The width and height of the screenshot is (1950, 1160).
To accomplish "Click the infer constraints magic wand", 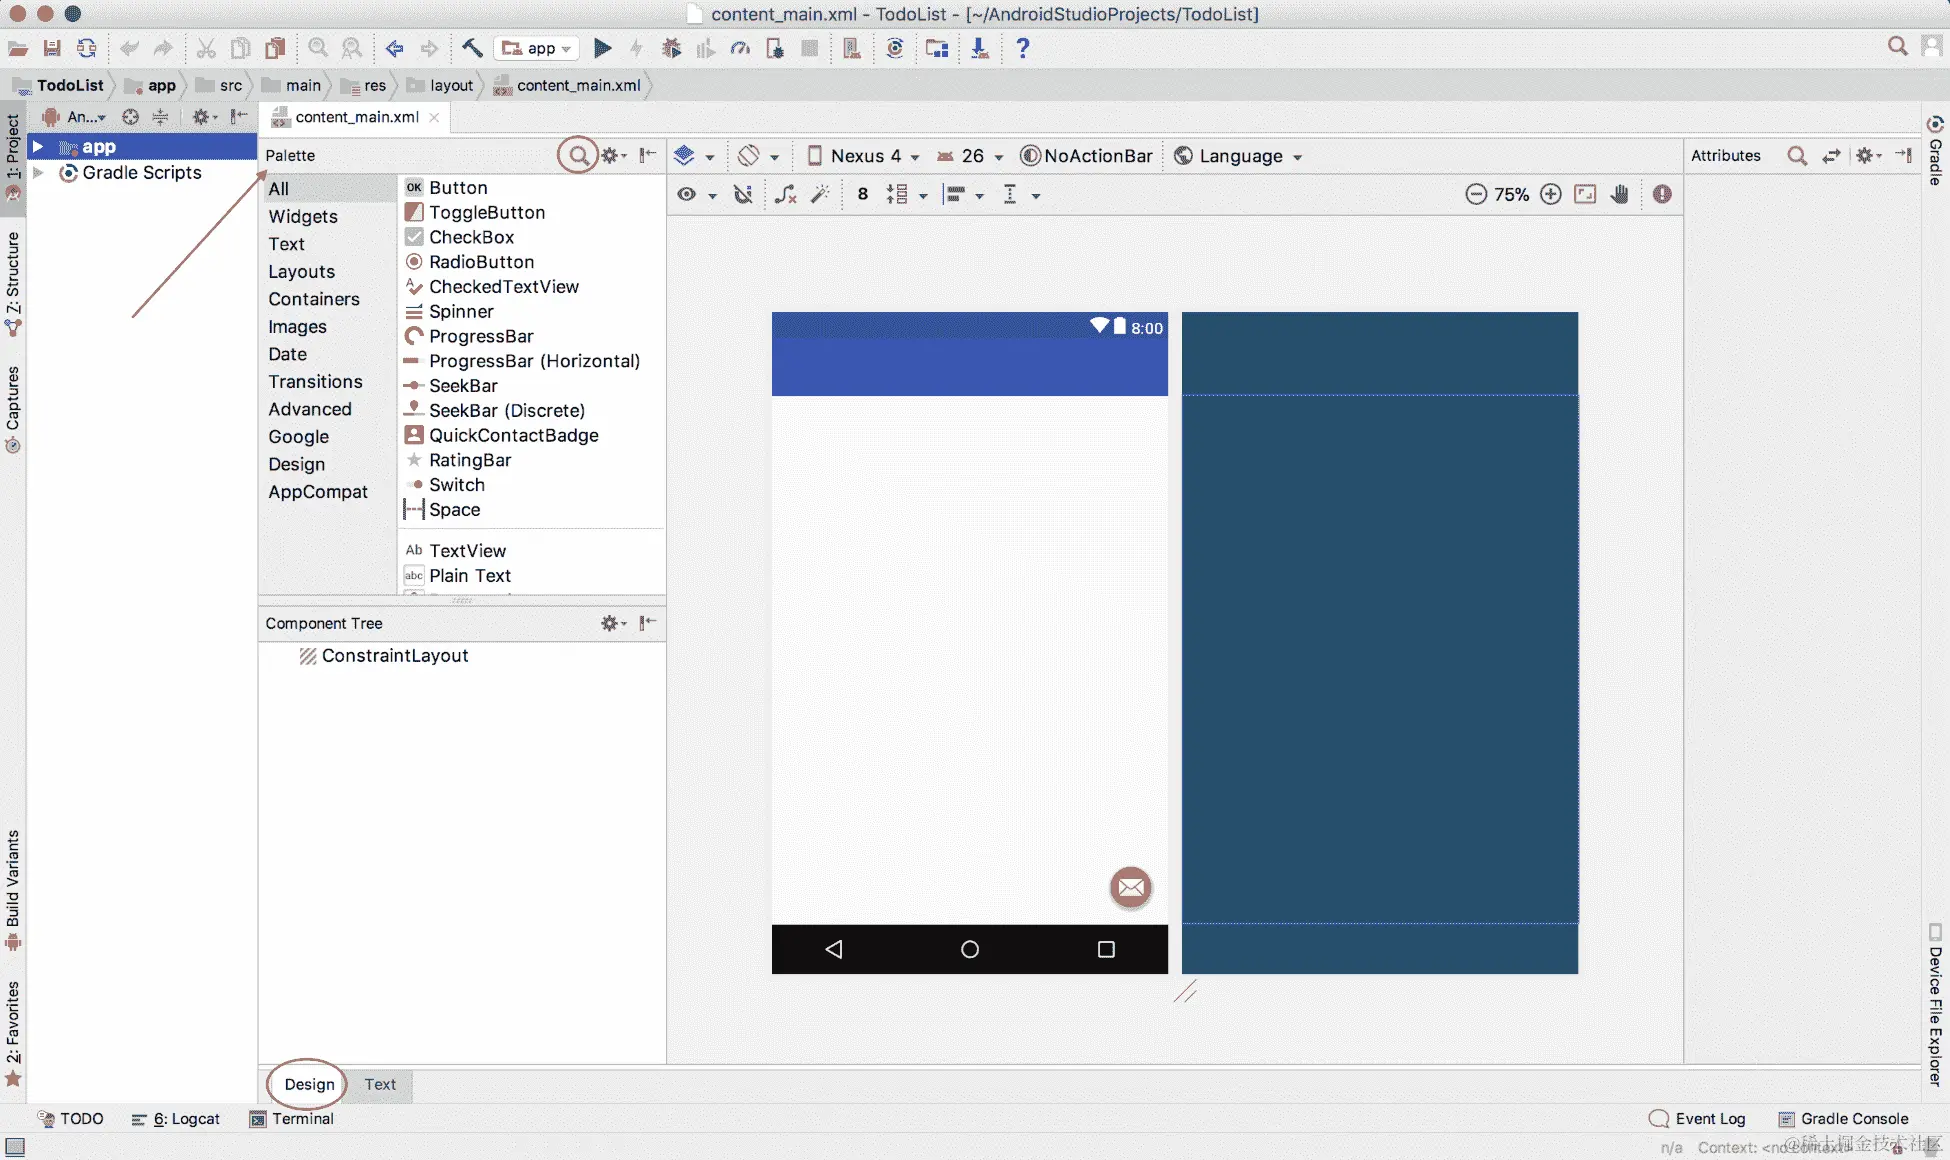I will (x=820, y=195).
